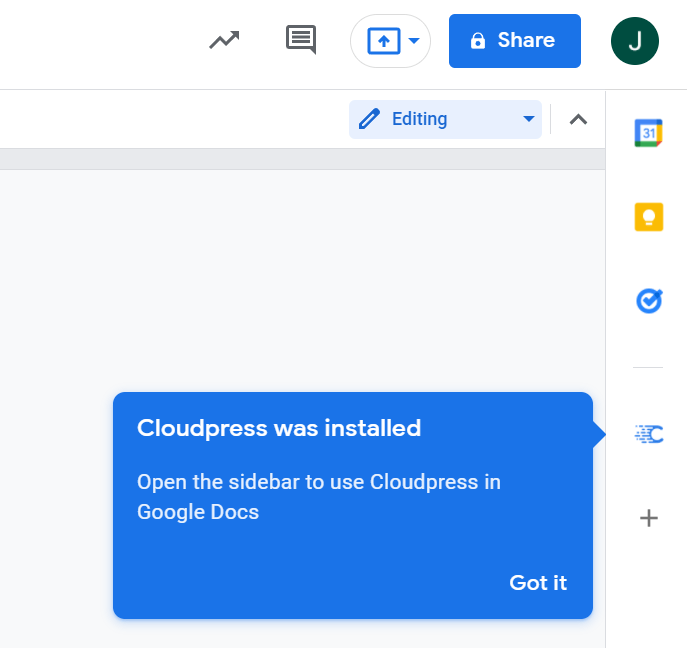Open the Editing mode dropdown
687x648 pixels.
coord(445,119)
